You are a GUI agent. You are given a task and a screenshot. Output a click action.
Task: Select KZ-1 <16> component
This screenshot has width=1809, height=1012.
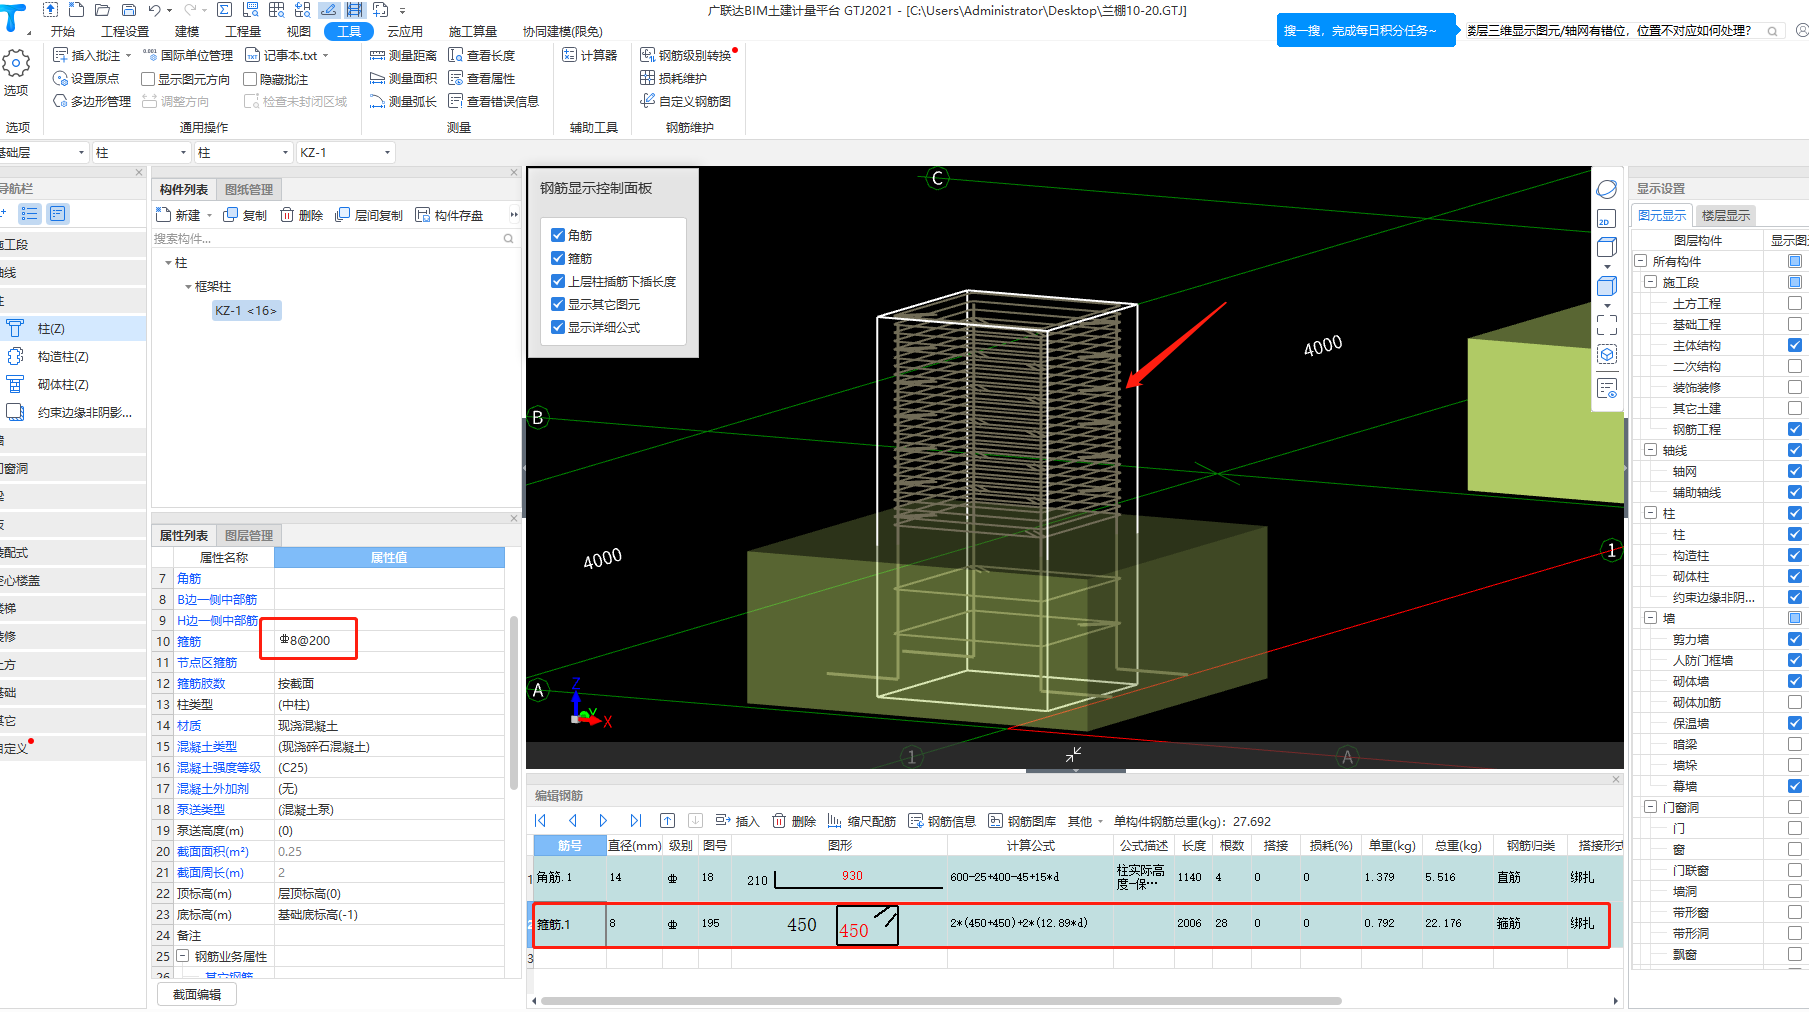246,311
